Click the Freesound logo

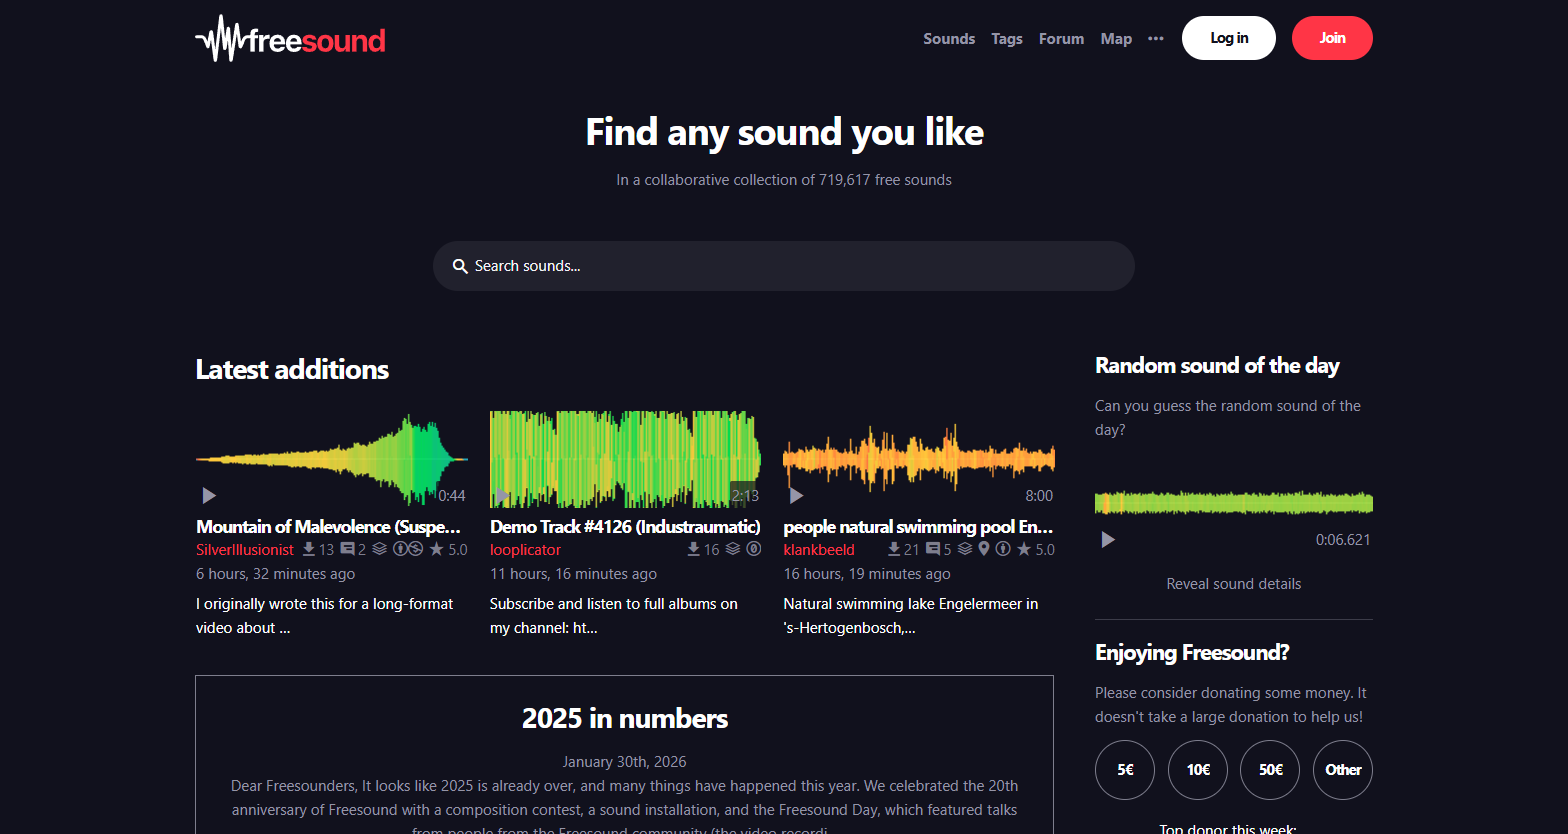[x=290, y=39]
